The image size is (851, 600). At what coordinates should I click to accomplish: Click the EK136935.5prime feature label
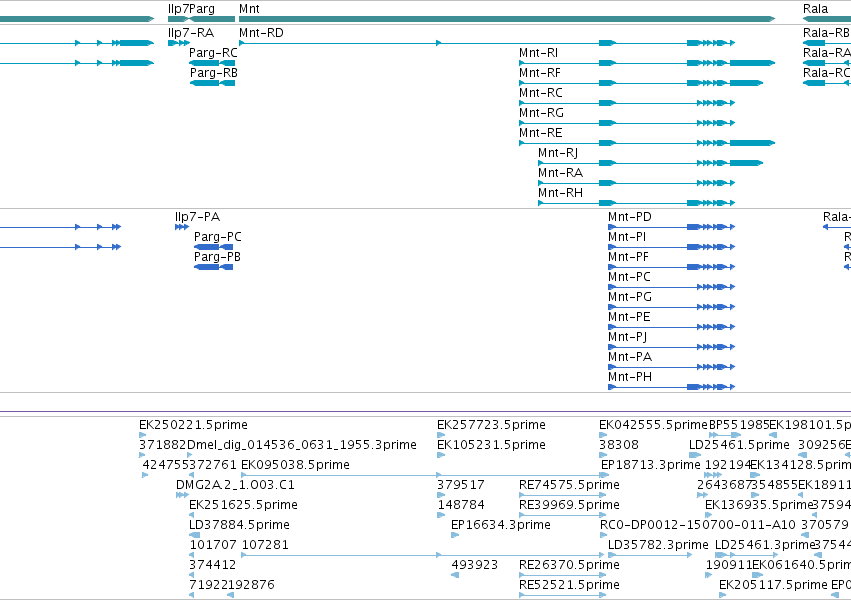(x=759, y=505)
